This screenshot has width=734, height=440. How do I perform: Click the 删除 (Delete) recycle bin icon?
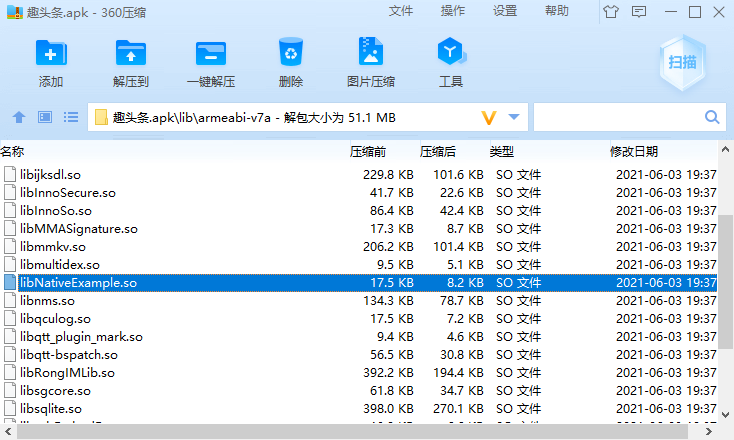291,52
